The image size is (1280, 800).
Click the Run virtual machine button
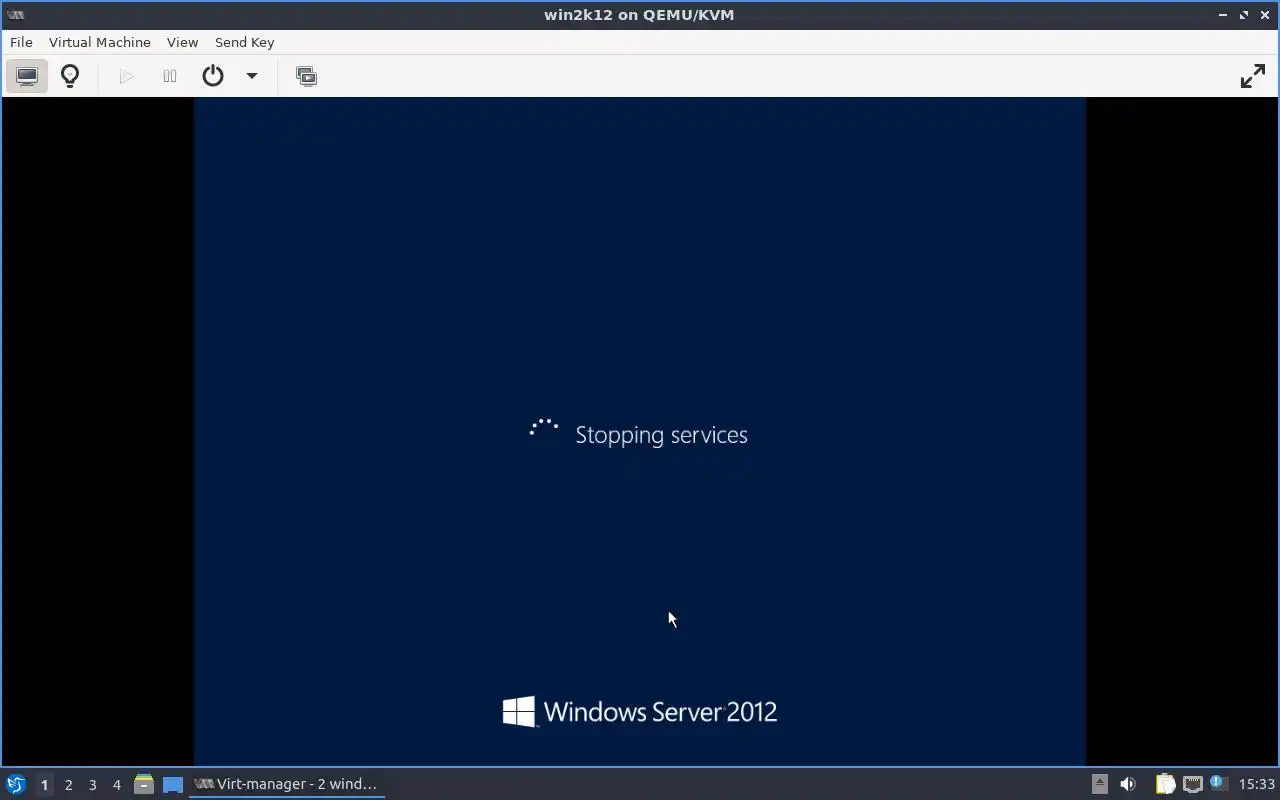pos(126,76)
